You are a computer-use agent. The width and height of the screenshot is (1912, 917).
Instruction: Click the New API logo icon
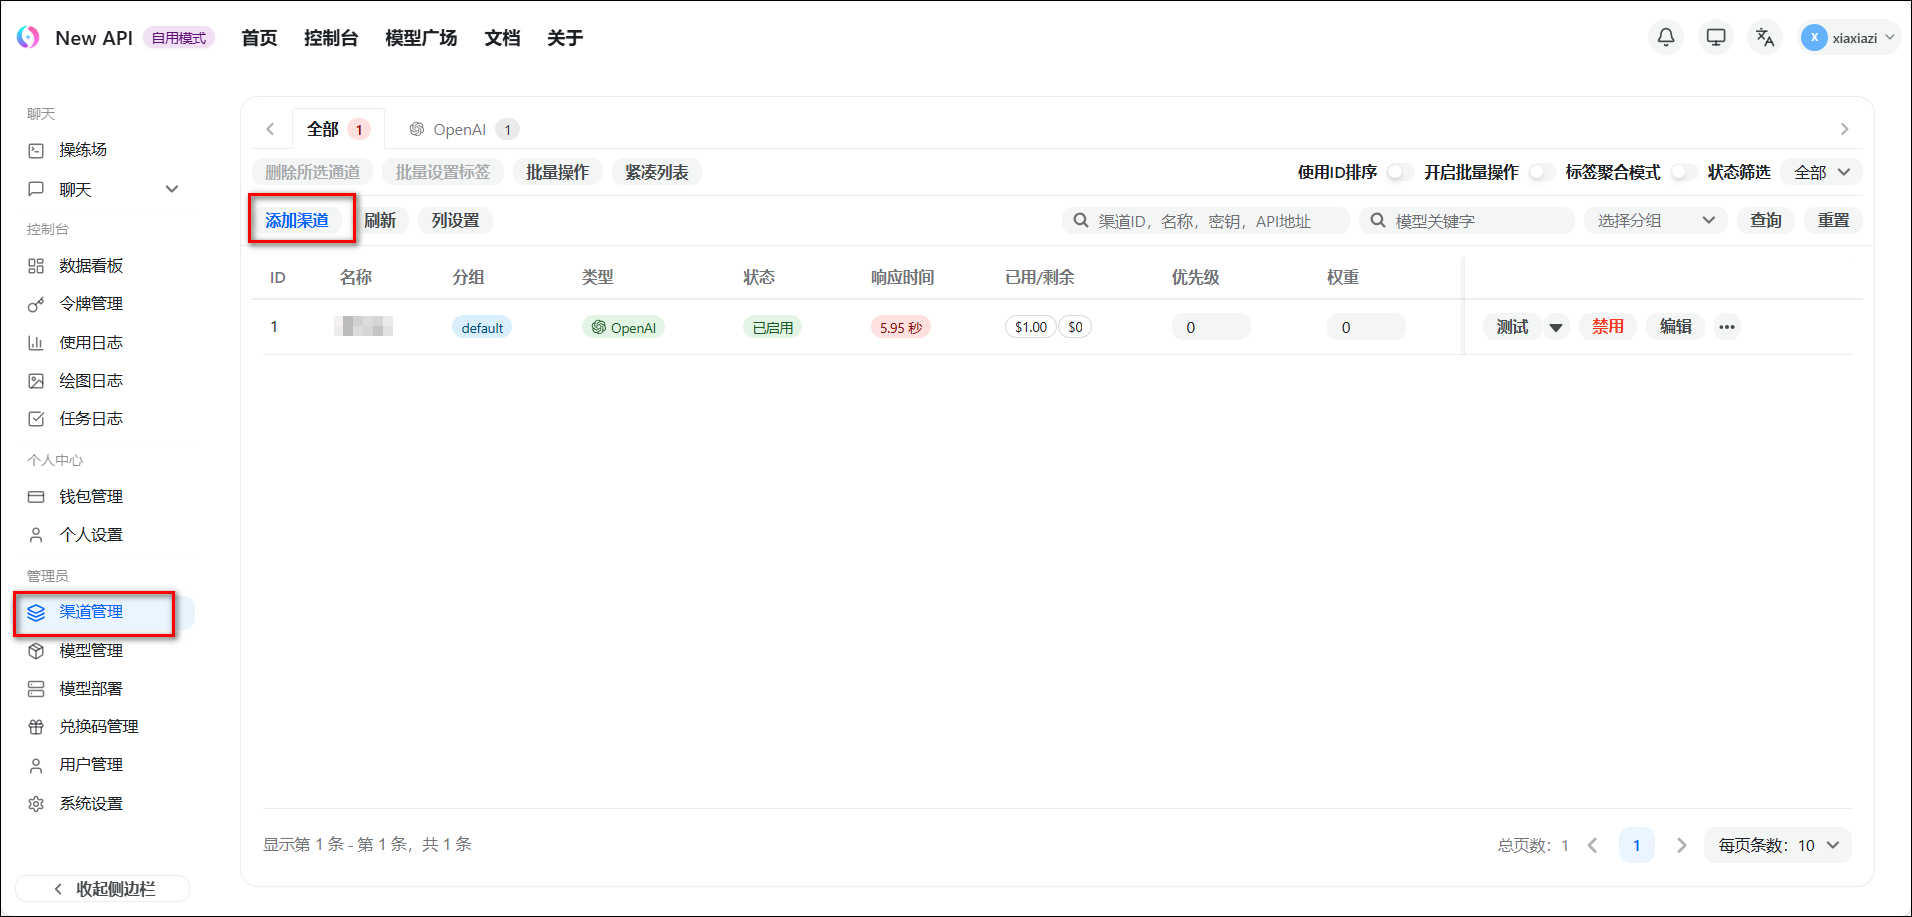click(28, 37)
